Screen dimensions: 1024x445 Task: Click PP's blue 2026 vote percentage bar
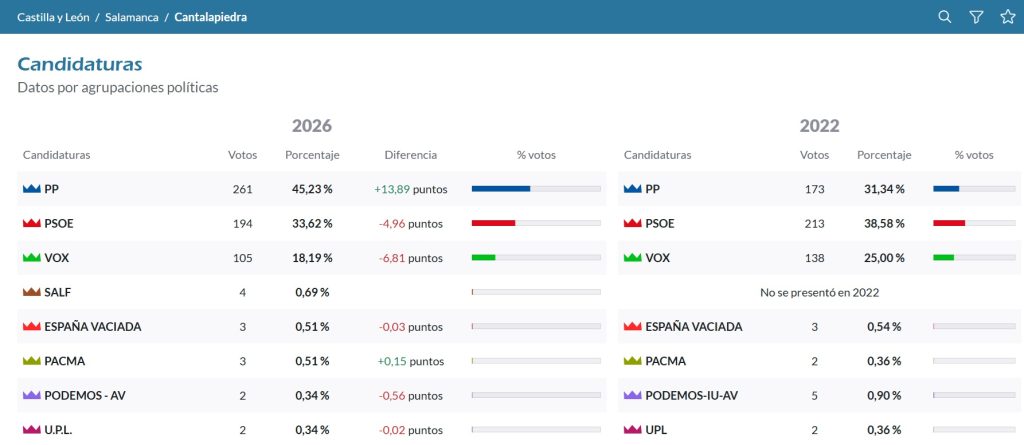(x=501, y=189)
